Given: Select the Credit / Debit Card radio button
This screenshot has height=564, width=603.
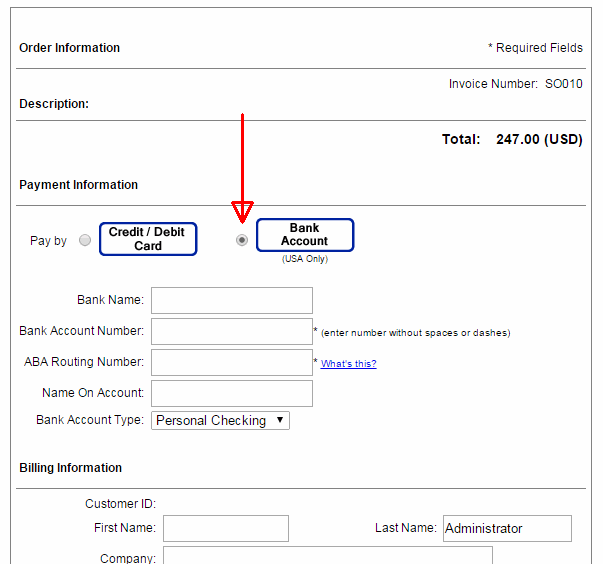Looking at the screenshot, I should click(85, 240).
